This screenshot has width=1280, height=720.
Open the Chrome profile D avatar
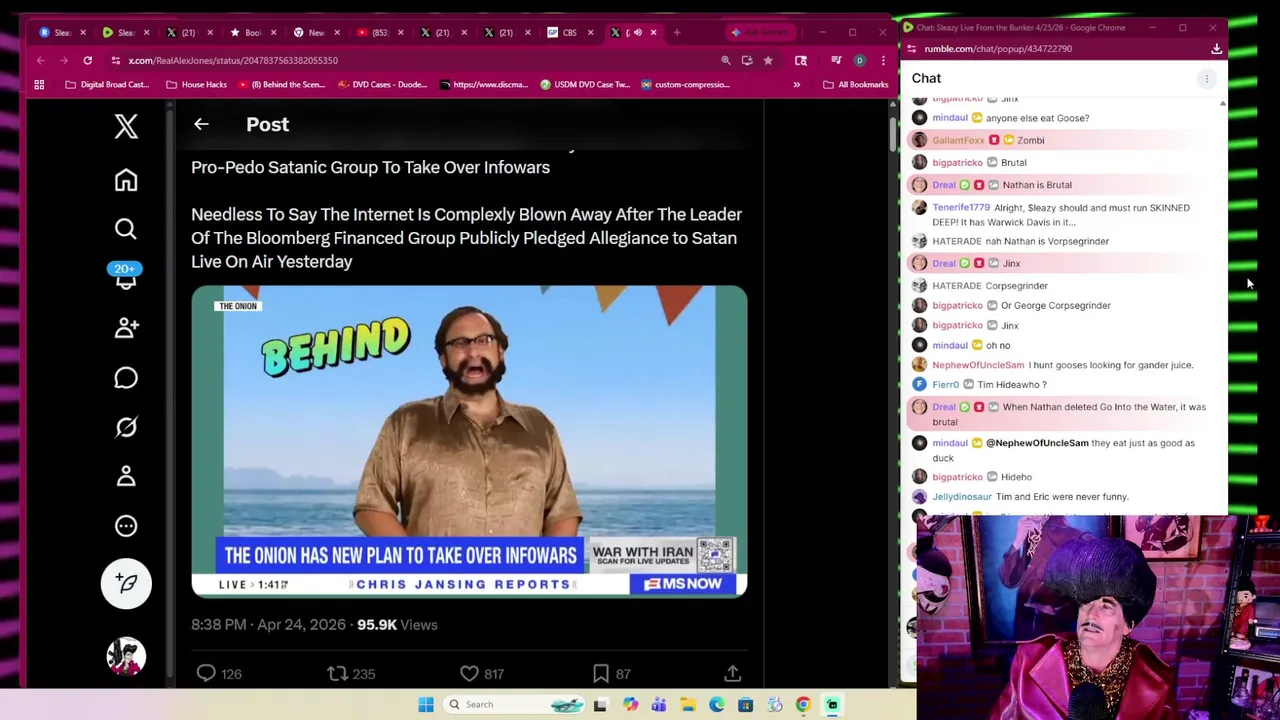point(859,60)
